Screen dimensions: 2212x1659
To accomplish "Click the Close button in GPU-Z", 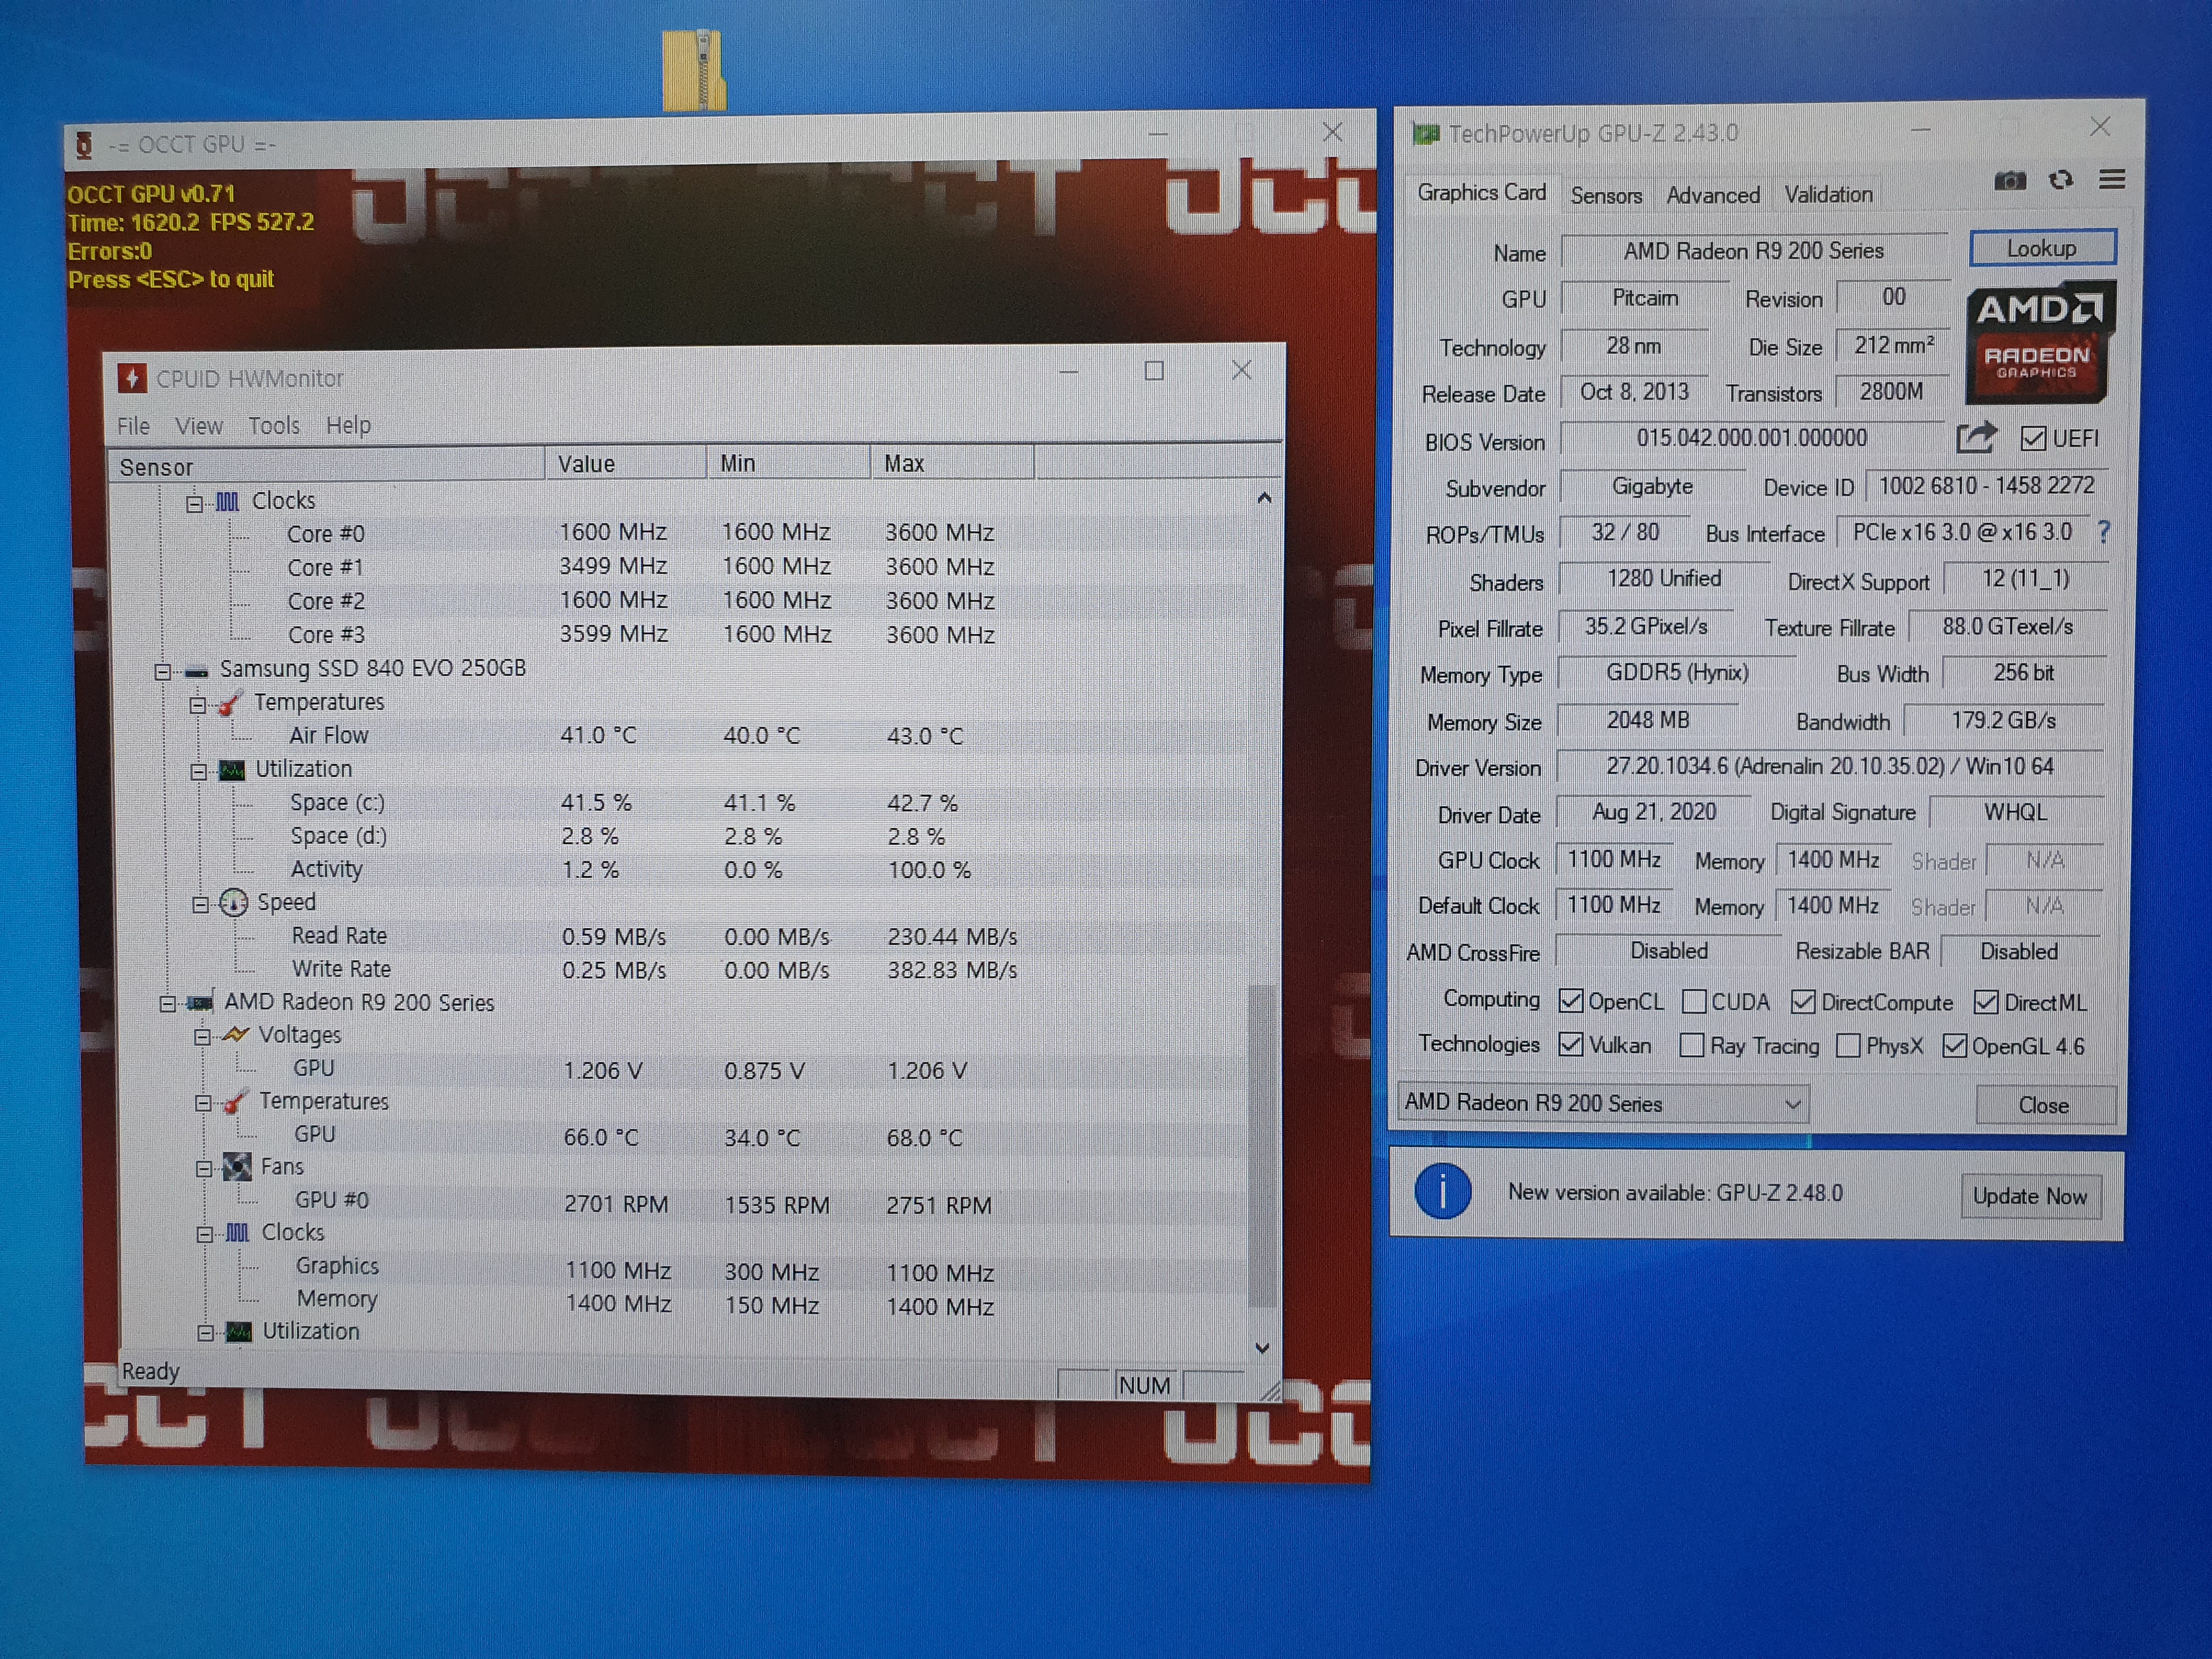I will pos(2044,1105).
